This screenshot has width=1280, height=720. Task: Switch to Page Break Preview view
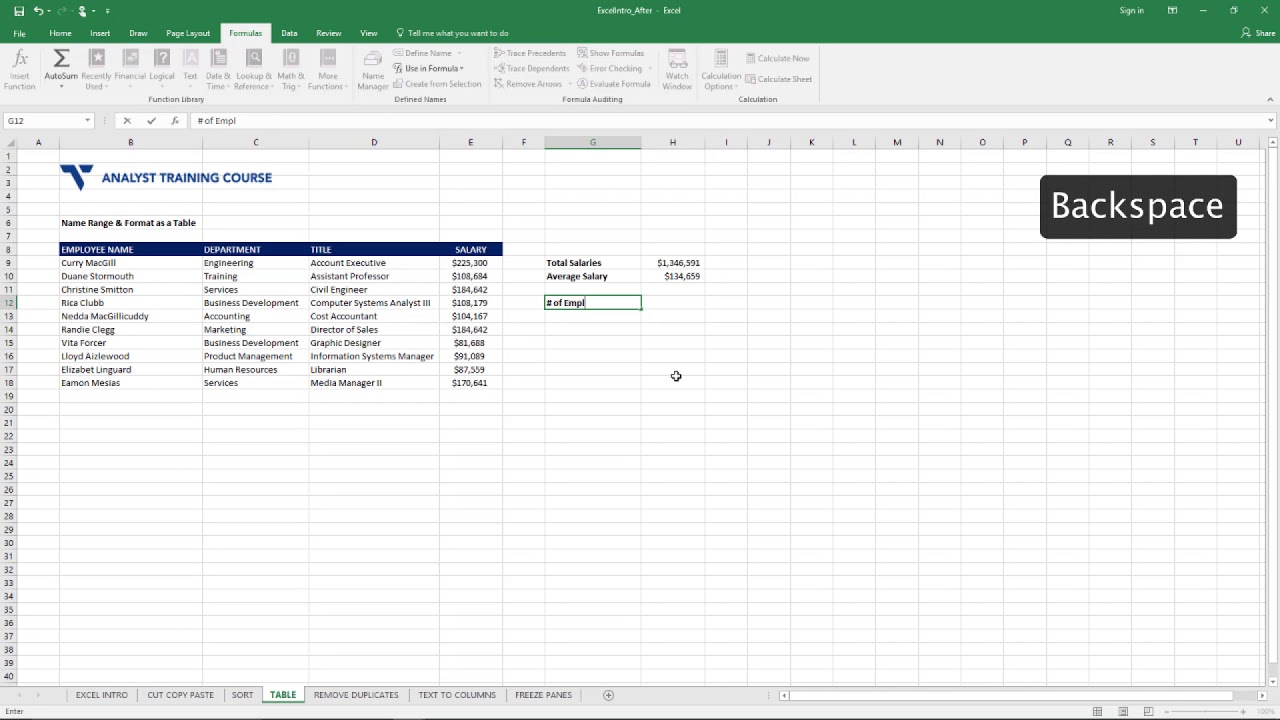click(x=1148, y=711)
